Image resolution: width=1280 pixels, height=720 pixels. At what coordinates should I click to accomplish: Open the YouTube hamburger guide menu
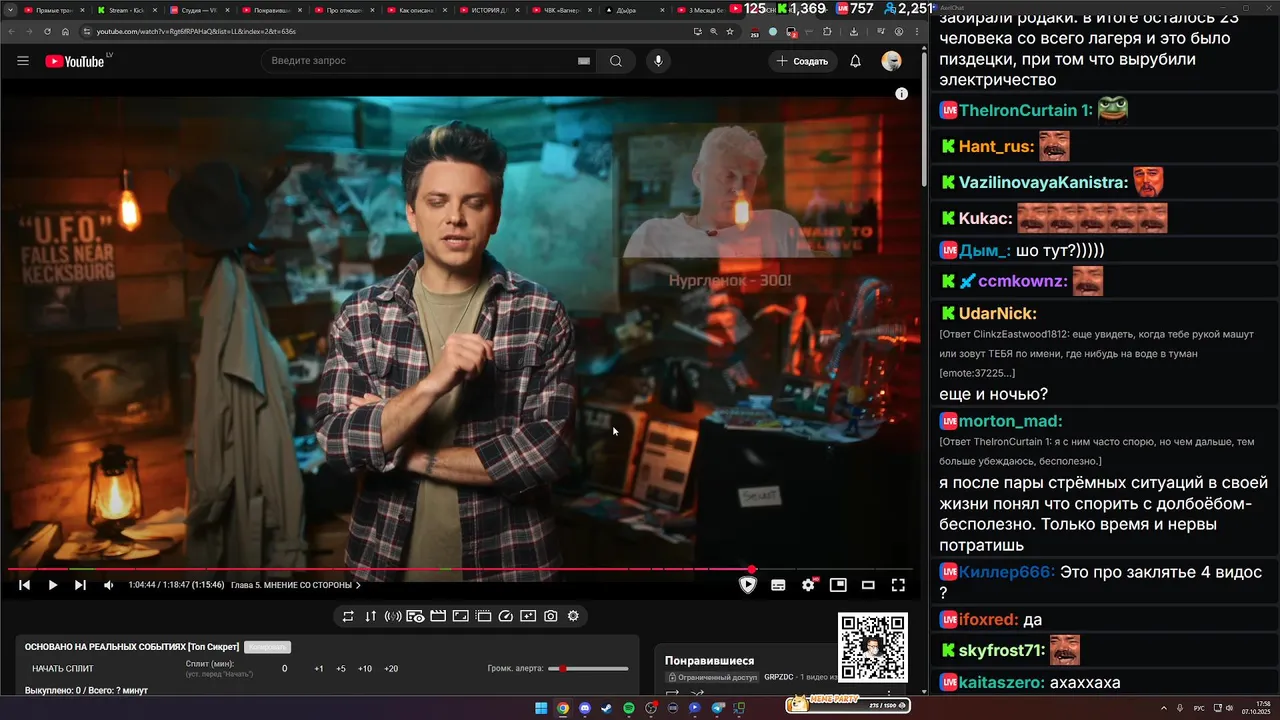point(23,61)
